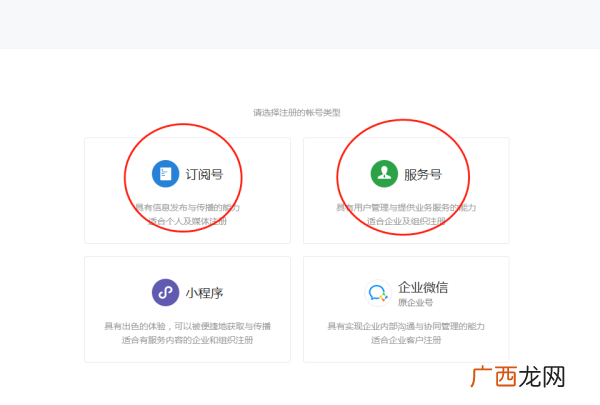The width and height of the screenshot is (600, 405).
Task: Click the text 具有信息发布与传播的能力
Action: tap(188, 207)
